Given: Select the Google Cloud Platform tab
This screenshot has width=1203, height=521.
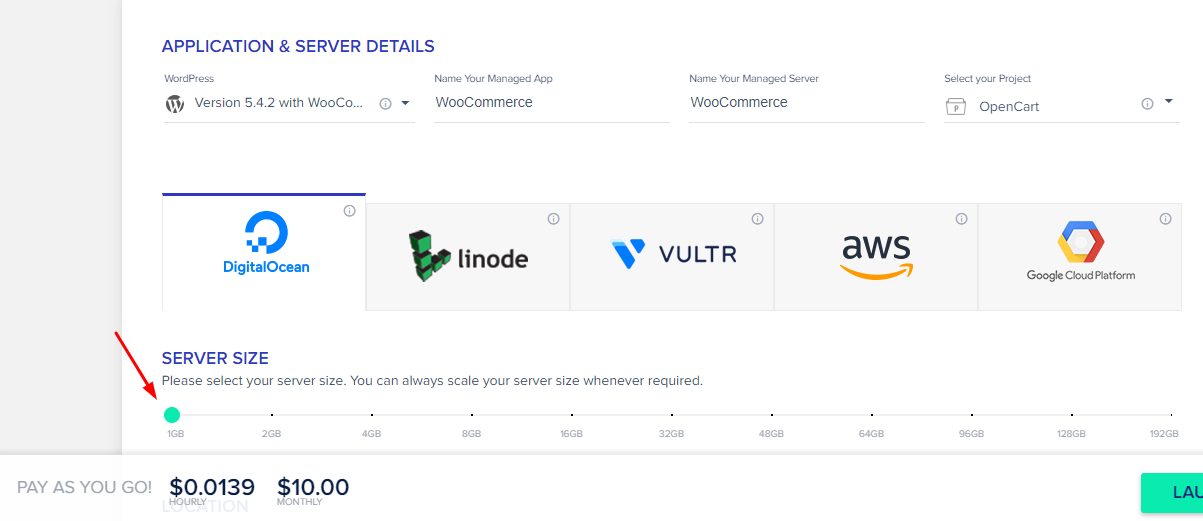Looking at the screenshot, I should 1080,257.
